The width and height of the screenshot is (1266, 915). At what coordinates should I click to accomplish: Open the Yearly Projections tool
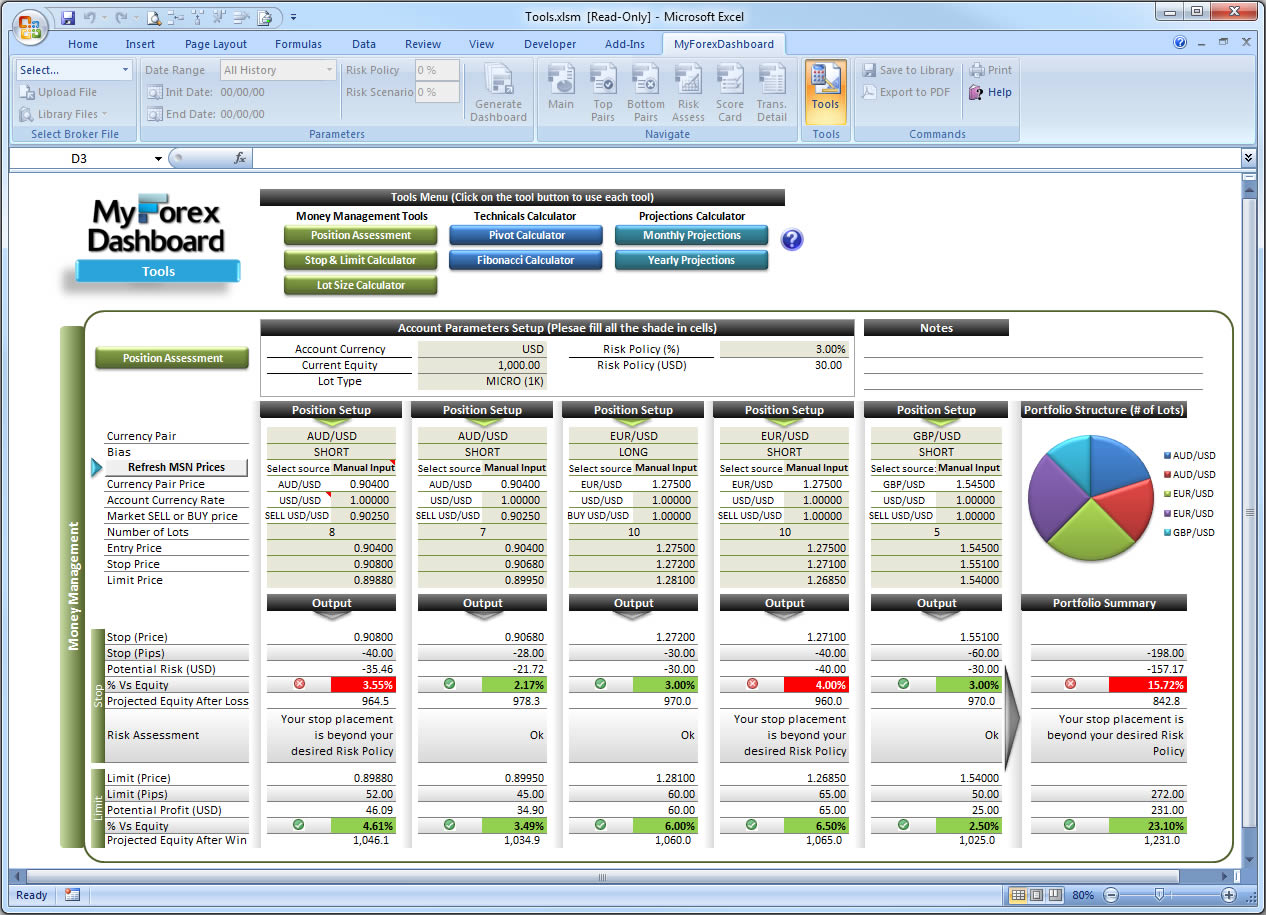tap(692, 260)
